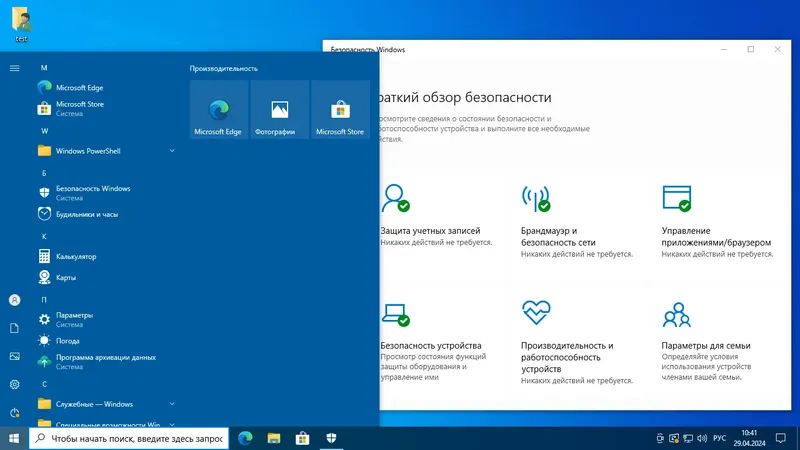Image resolution: width=800 pixels, height=450 pixels.
Task: Open the clock and date flyout
Action: click(x=749, y=438)
